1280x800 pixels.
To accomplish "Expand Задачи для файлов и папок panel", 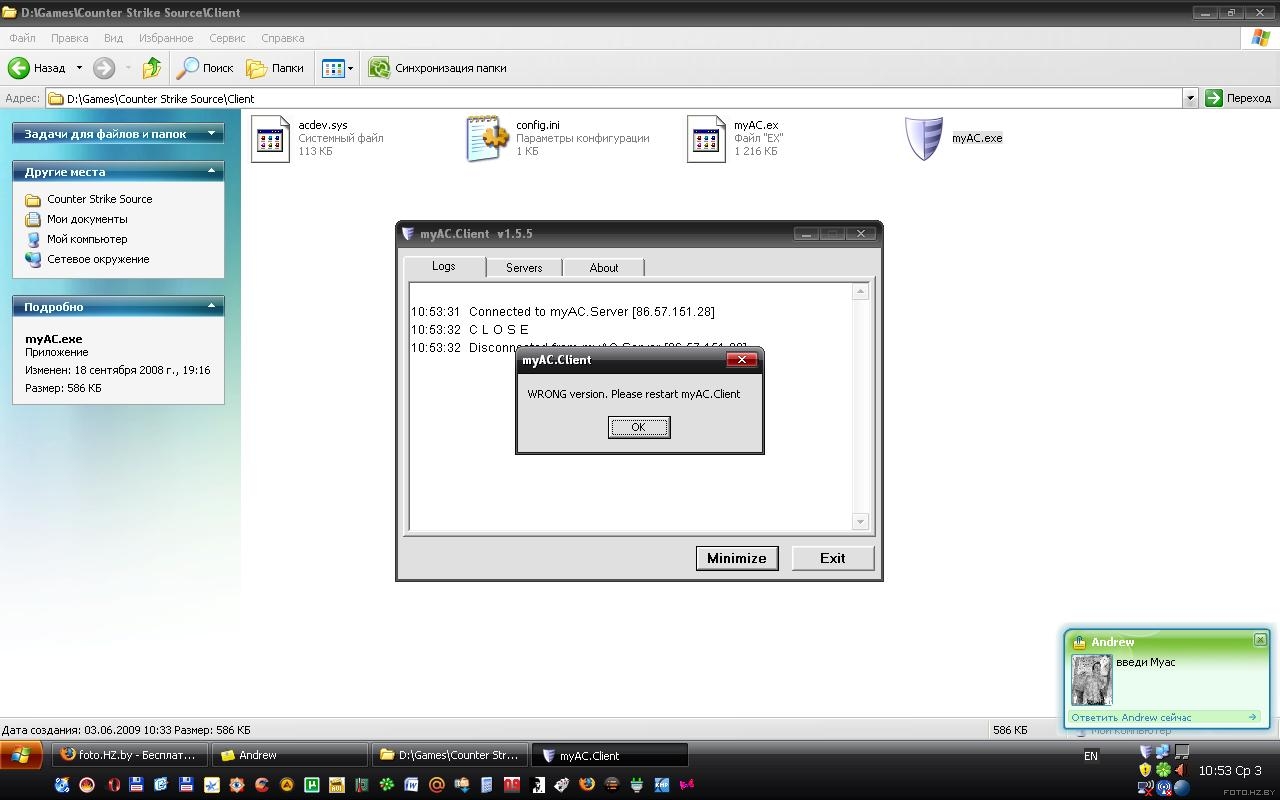I will pyautogui.click(x=212, y=133).
